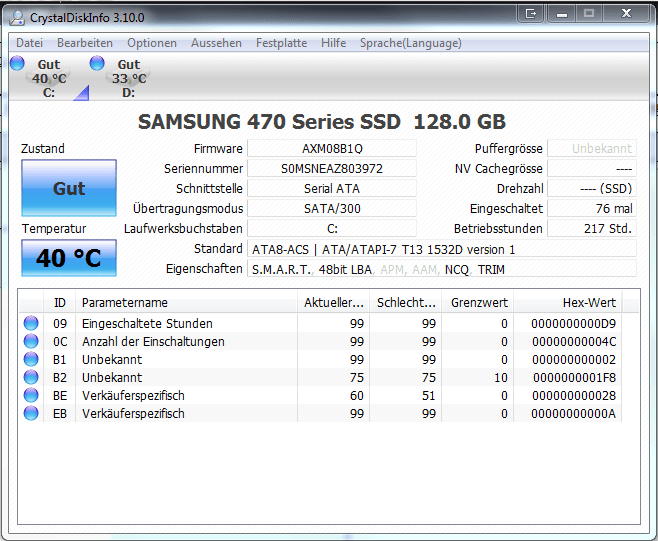Click the Gut health status button

(x=69, y=188)
